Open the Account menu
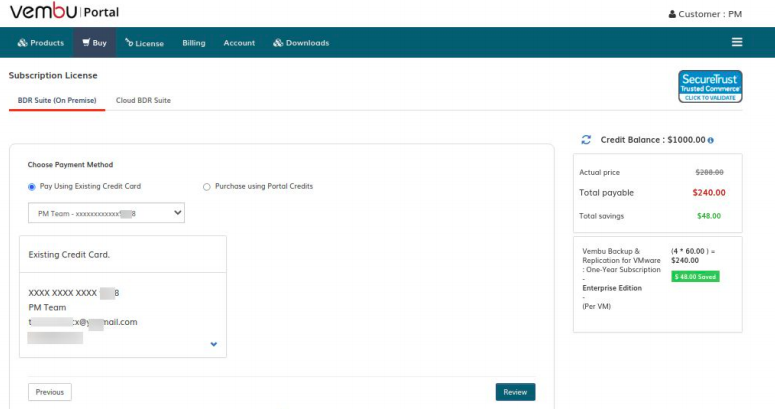This screenshot has height=409, width=775. click(239, 43)
